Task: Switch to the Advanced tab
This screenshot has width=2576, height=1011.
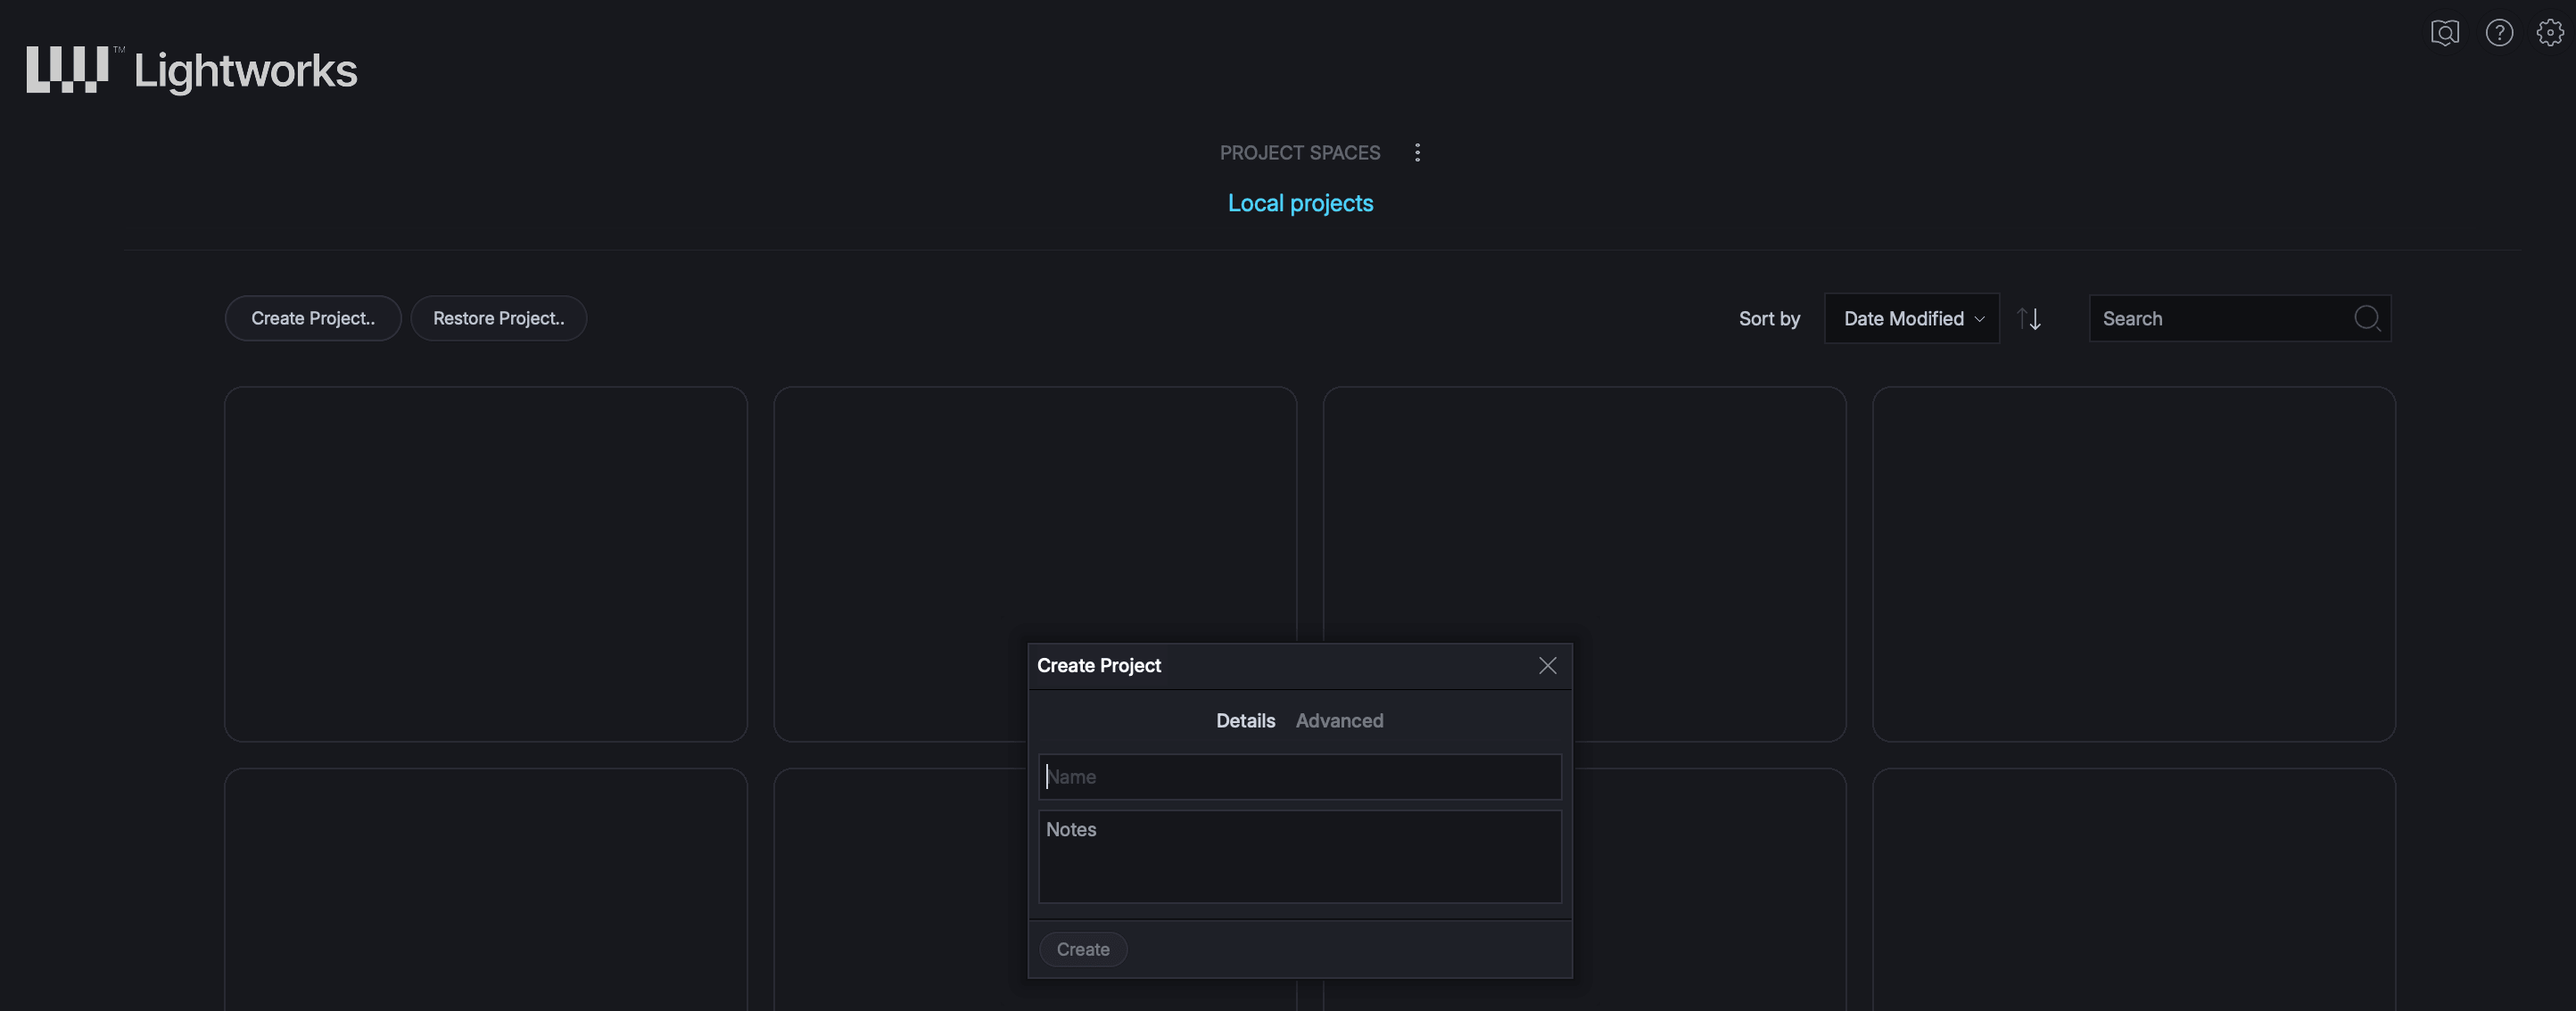Action: click(1339, 721)
